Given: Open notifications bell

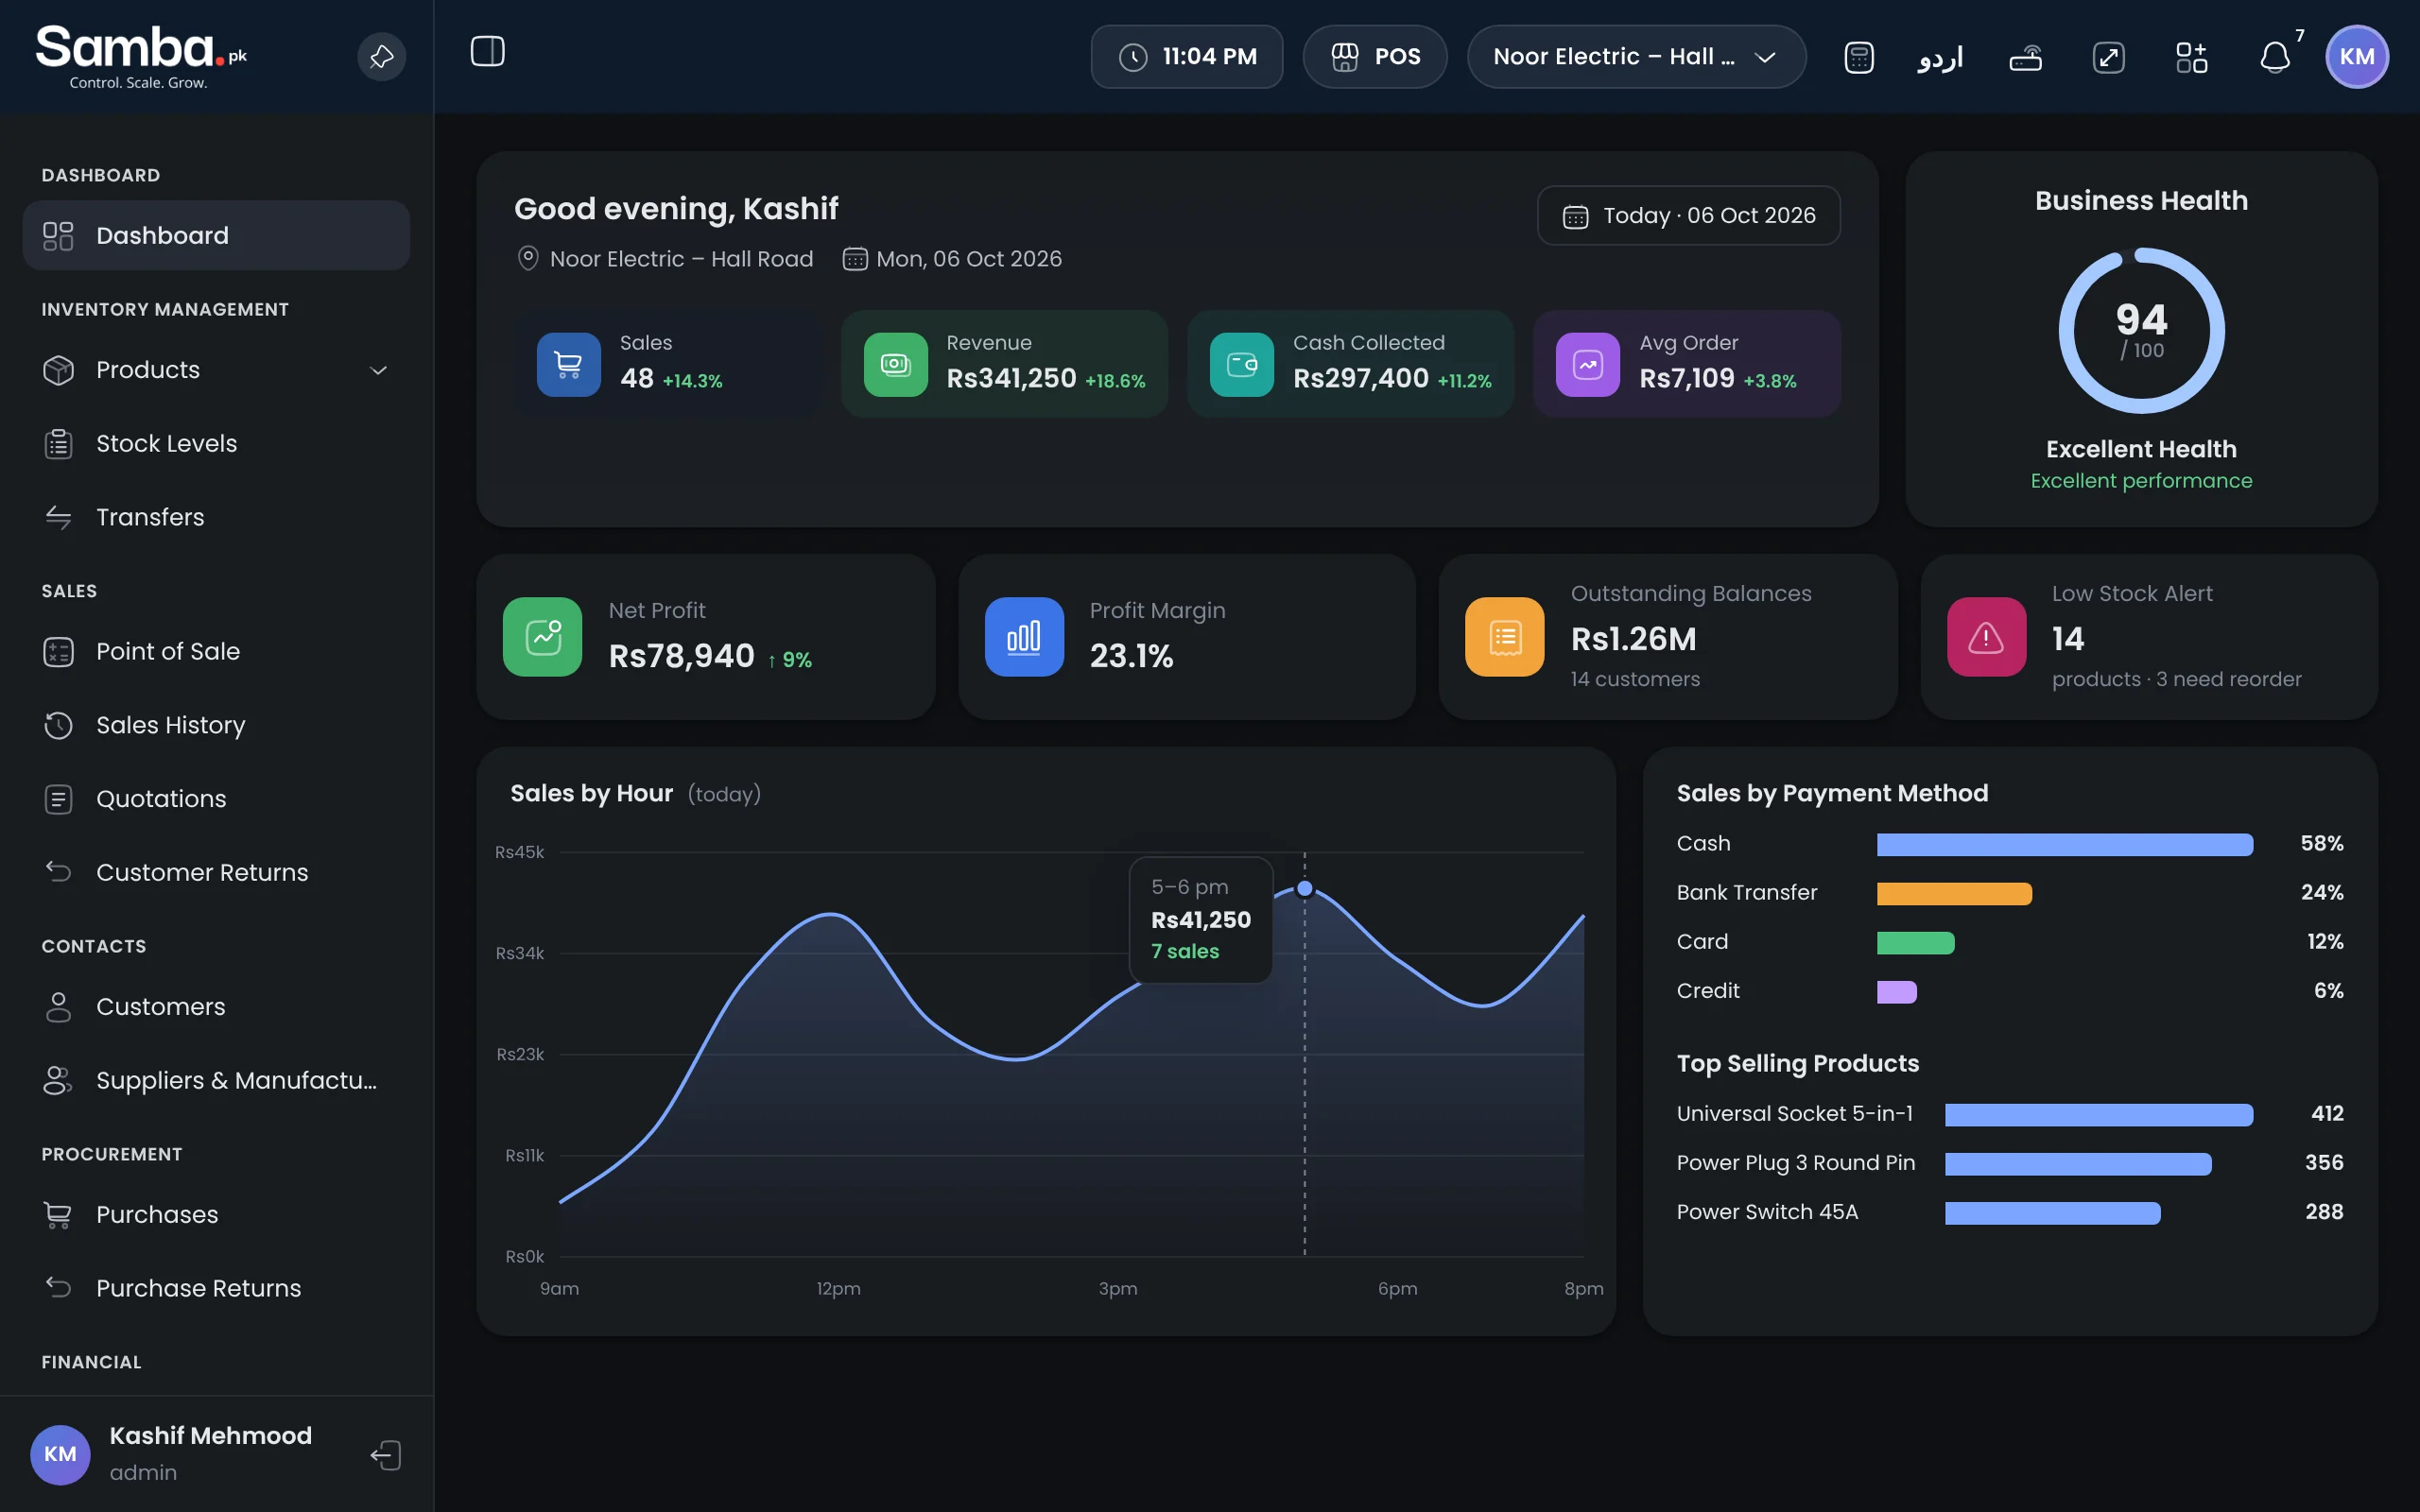Looking at the screenshot, I should click(x=2275, y=57).
